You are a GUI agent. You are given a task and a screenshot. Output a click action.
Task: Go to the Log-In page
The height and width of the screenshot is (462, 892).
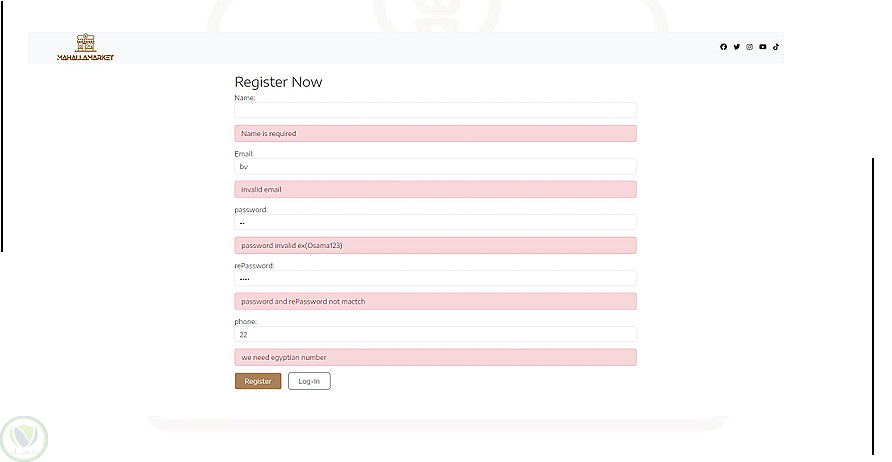[309, 381]
